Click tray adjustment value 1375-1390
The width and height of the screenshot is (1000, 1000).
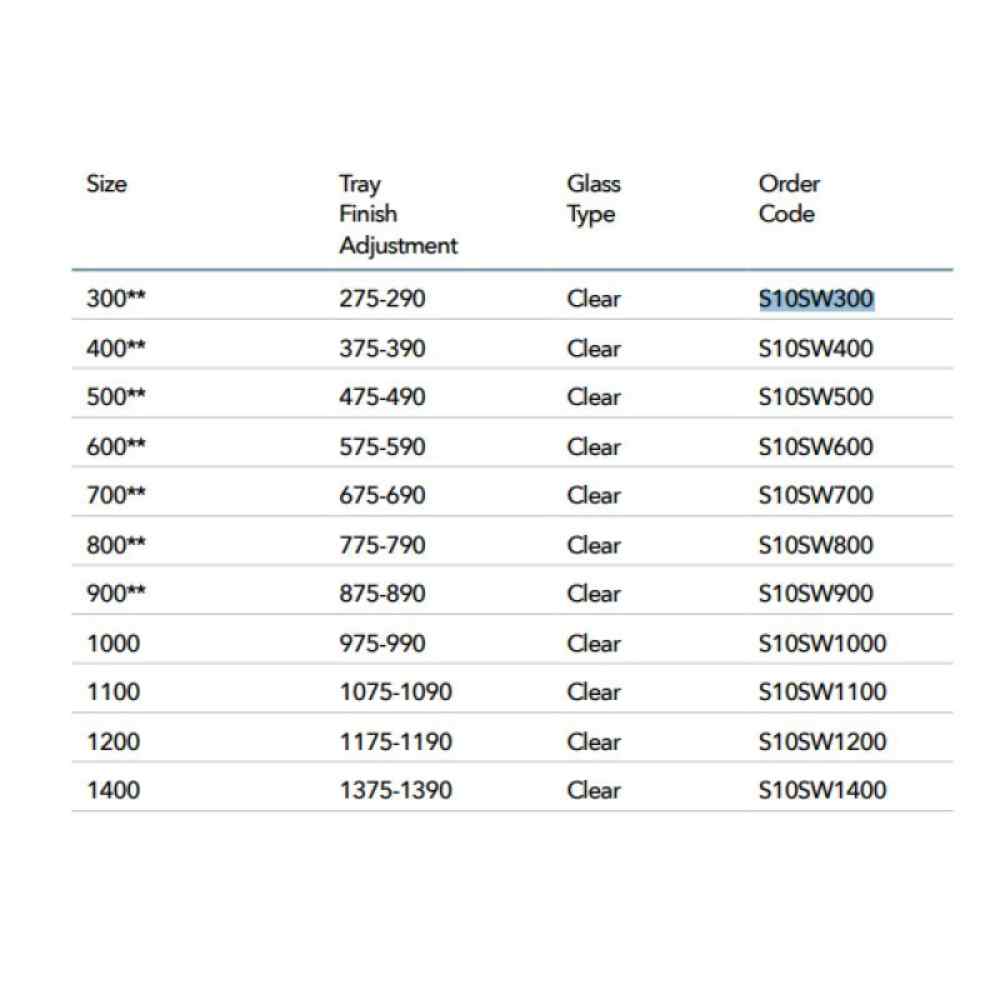point(395,790)
